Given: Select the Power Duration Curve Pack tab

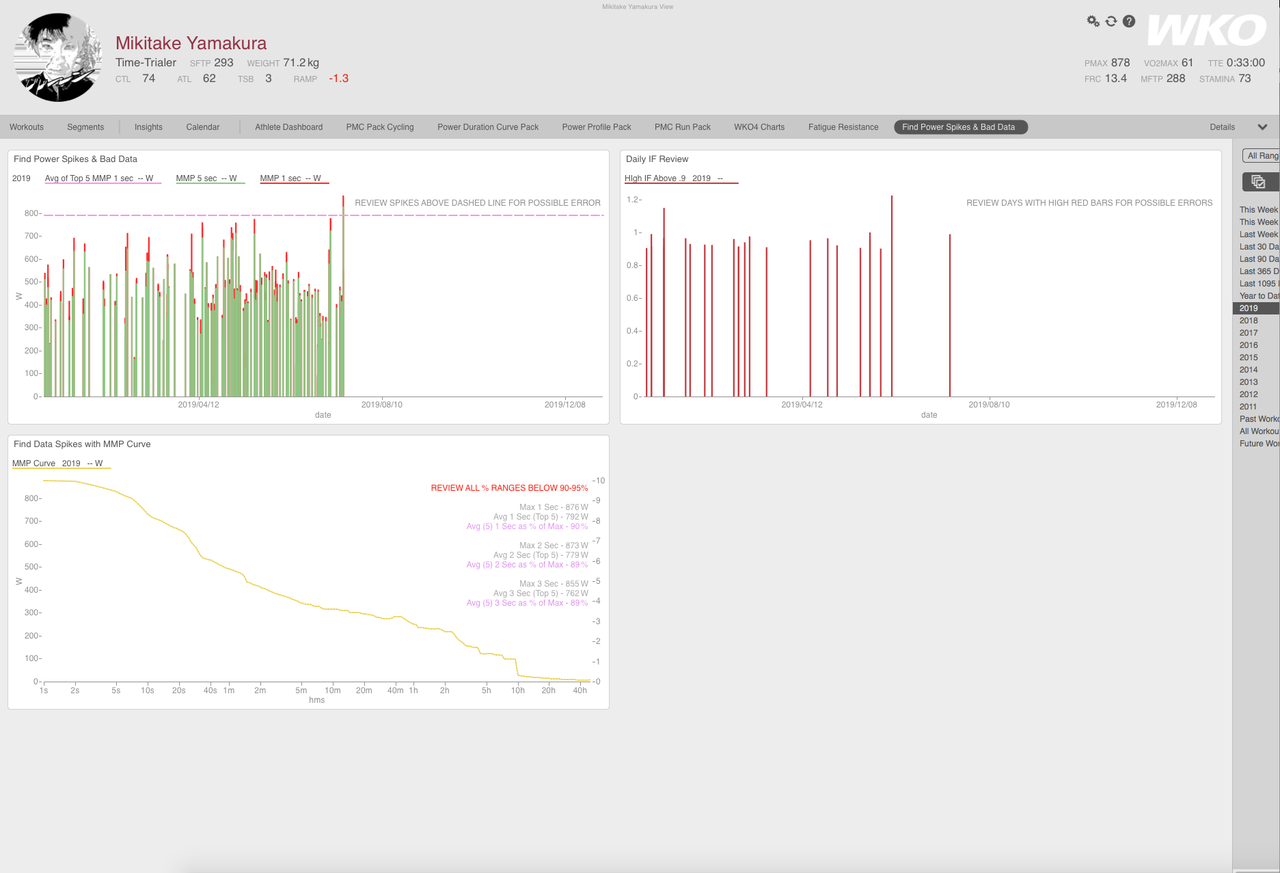Looking at the screenshot, I should 488,127.
